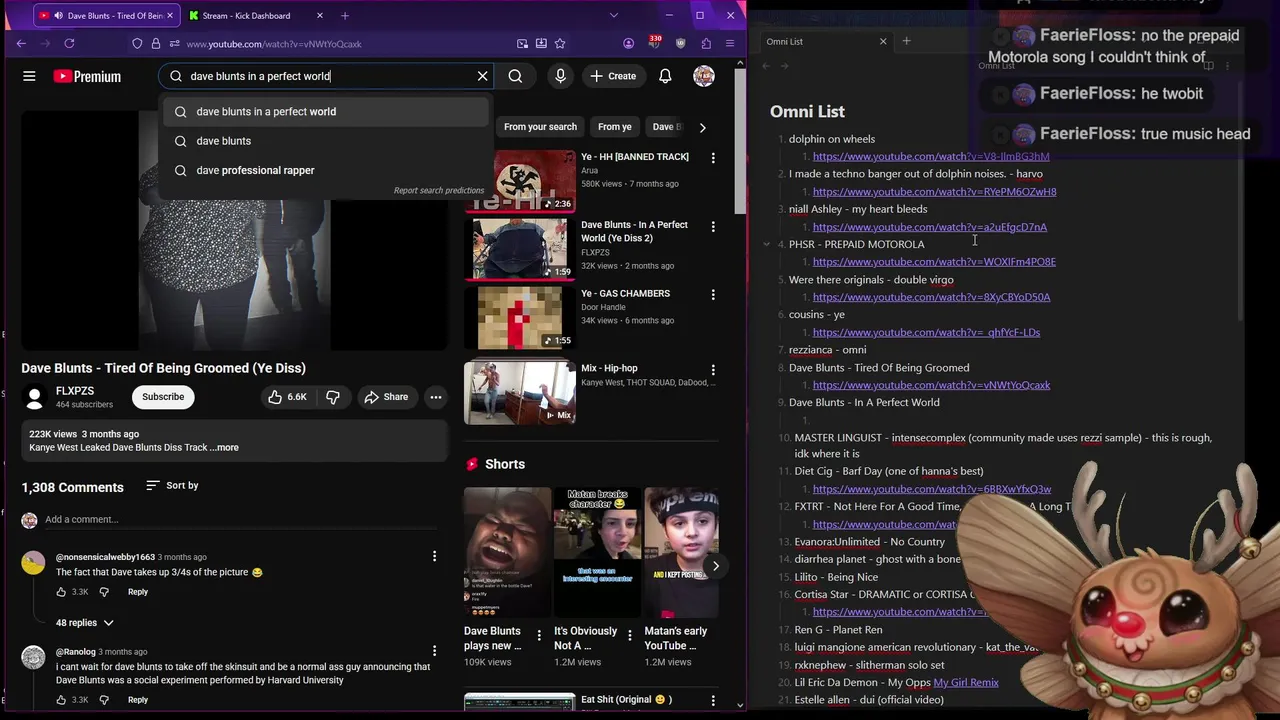This screenshot has width=1280, height=720.
Task: Open the Sort by comments dropdown
Action: click(x=172, y=485)
